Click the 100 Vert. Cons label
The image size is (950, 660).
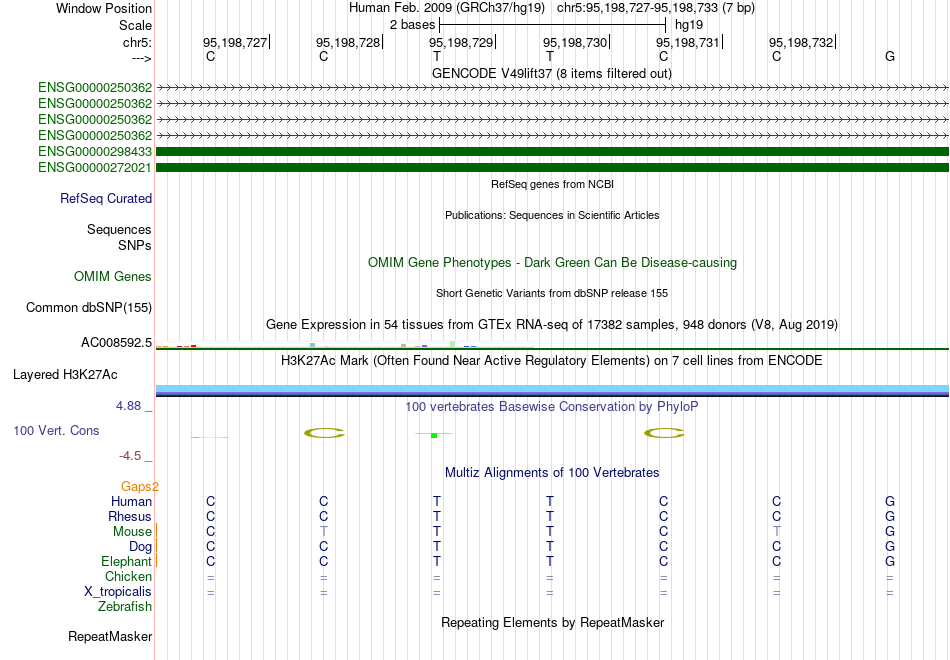56,431
